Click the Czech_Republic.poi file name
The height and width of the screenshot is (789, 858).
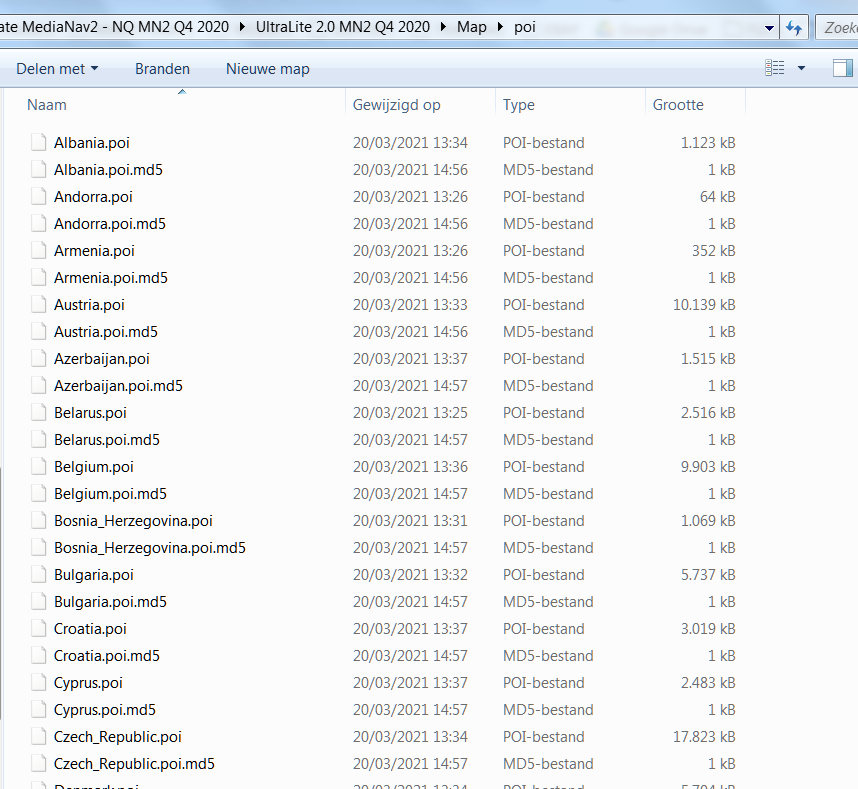pyautogui.click(x=118, y=736)
